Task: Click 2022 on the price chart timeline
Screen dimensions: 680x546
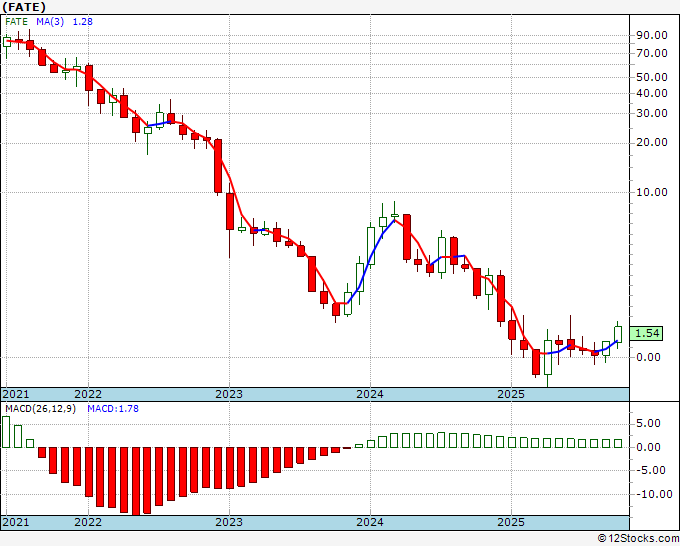Action: point(88,394)
